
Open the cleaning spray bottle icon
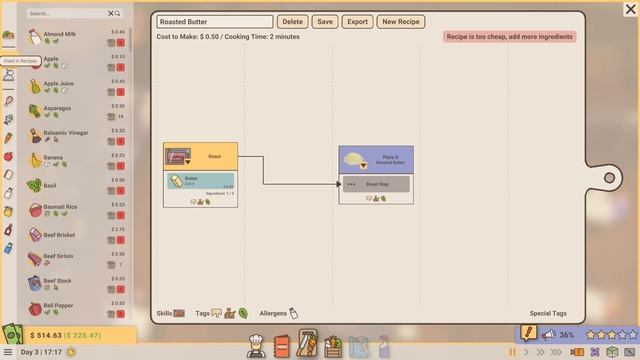click(x=384, y=347)
